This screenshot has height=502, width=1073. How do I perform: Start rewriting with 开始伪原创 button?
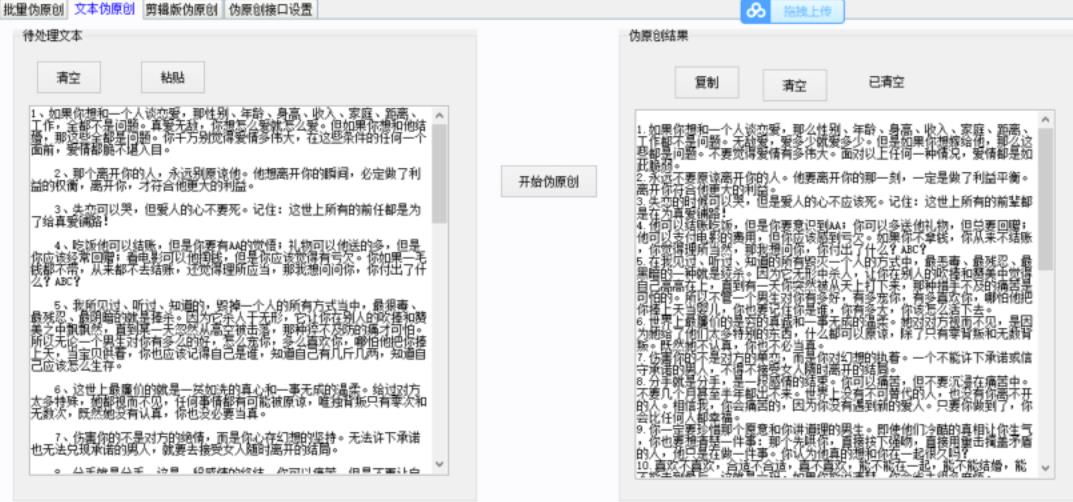coord(548,182)
